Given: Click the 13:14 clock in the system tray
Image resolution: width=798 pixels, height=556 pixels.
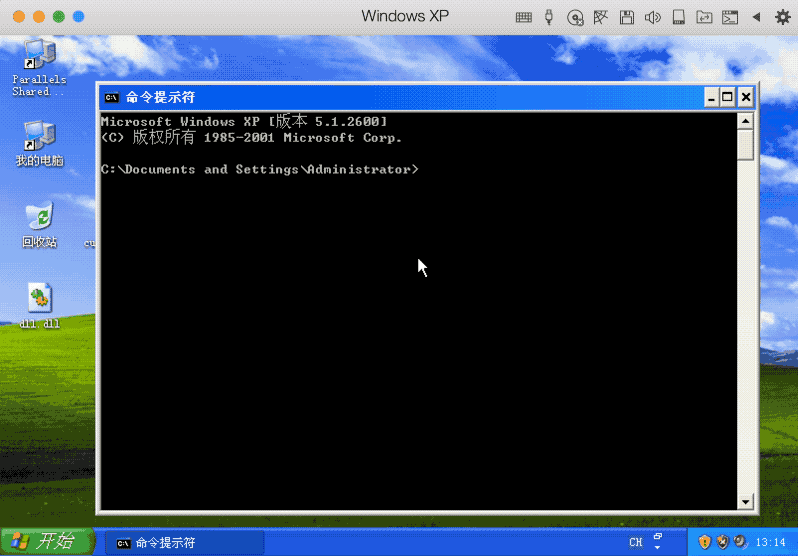Looking at the screenshot, I should coord(771,542).
